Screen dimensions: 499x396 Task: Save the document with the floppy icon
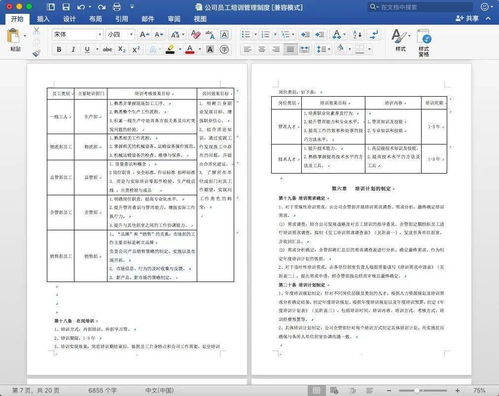[x=66, y=7]
